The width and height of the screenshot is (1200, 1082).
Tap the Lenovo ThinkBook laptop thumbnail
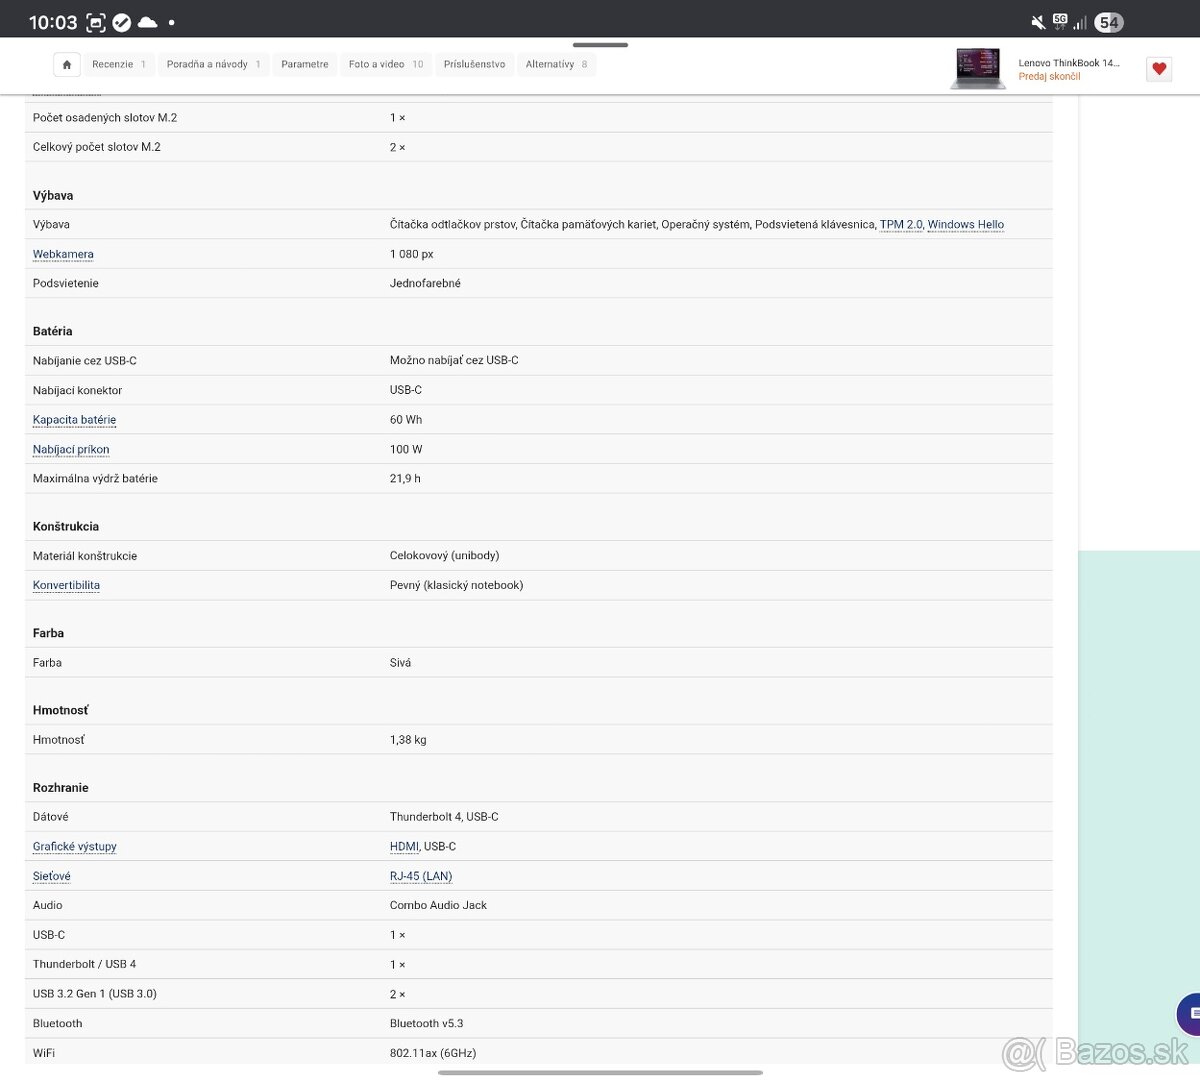977,68
